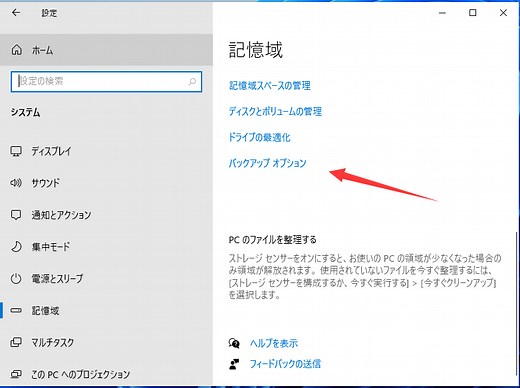Image resolution: width=520 pixels, height=388 pixels.
Task: Click the multitasking windows icon
Action: [x=16, y=342]
